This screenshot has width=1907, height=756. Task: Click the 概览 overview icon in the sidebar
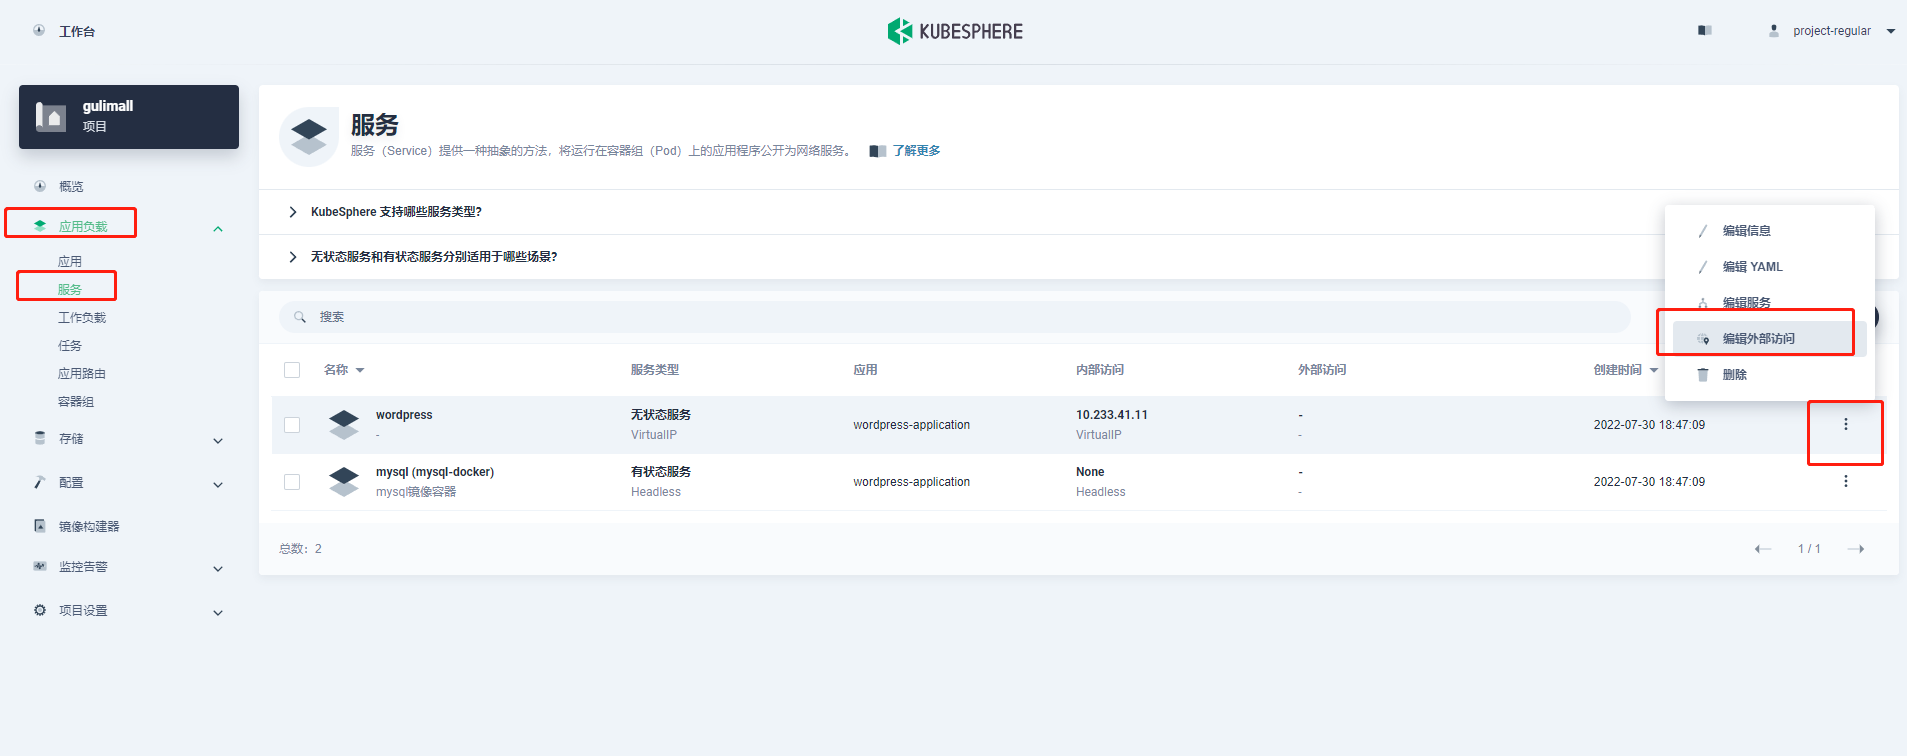pyautogui.click(x=40, y=186)
